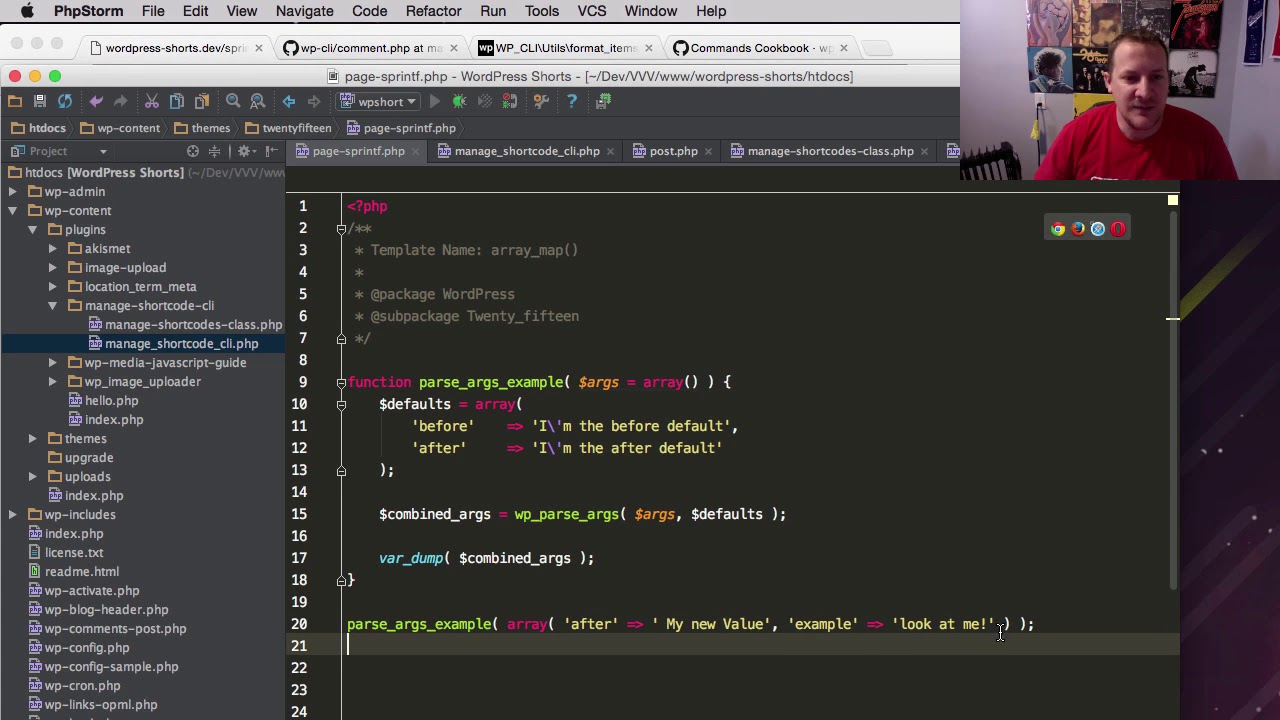Screen dimensions: 1280x720
Task: Collapse the manage-shortcode-cli folder
Action: click(x=52, y=306)
